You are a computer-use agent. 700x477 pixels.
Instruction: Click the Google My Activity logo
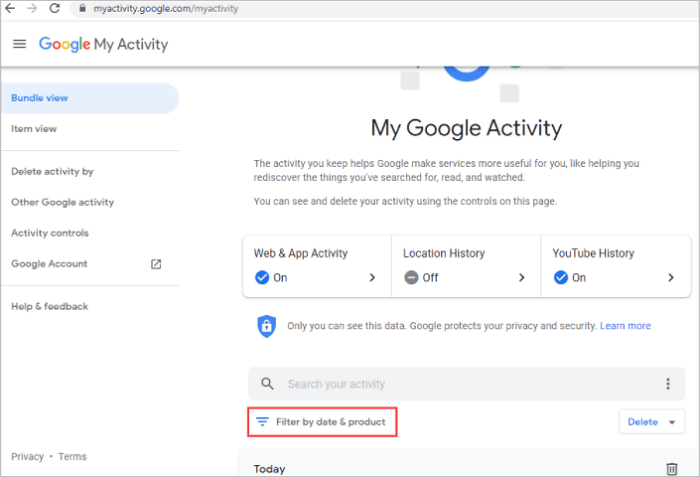tap(103, 44)
